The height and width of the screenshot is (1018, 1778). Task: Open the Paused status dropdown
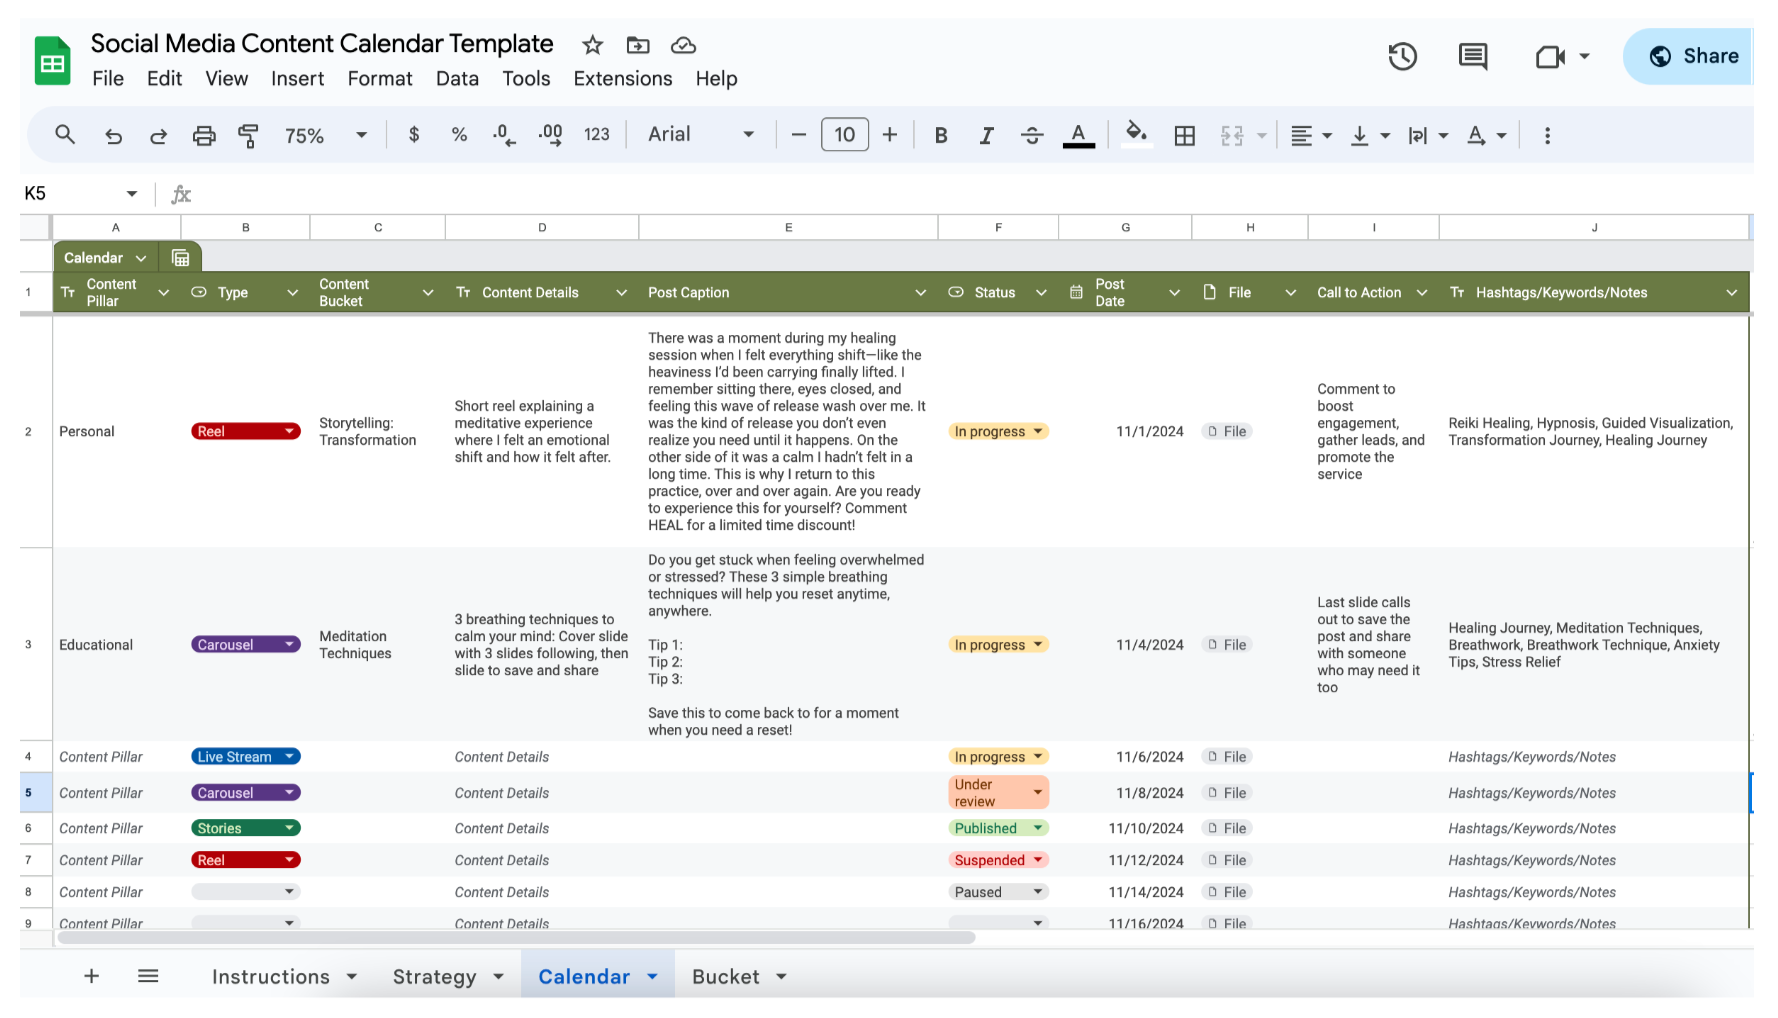(x=998, y=892)
